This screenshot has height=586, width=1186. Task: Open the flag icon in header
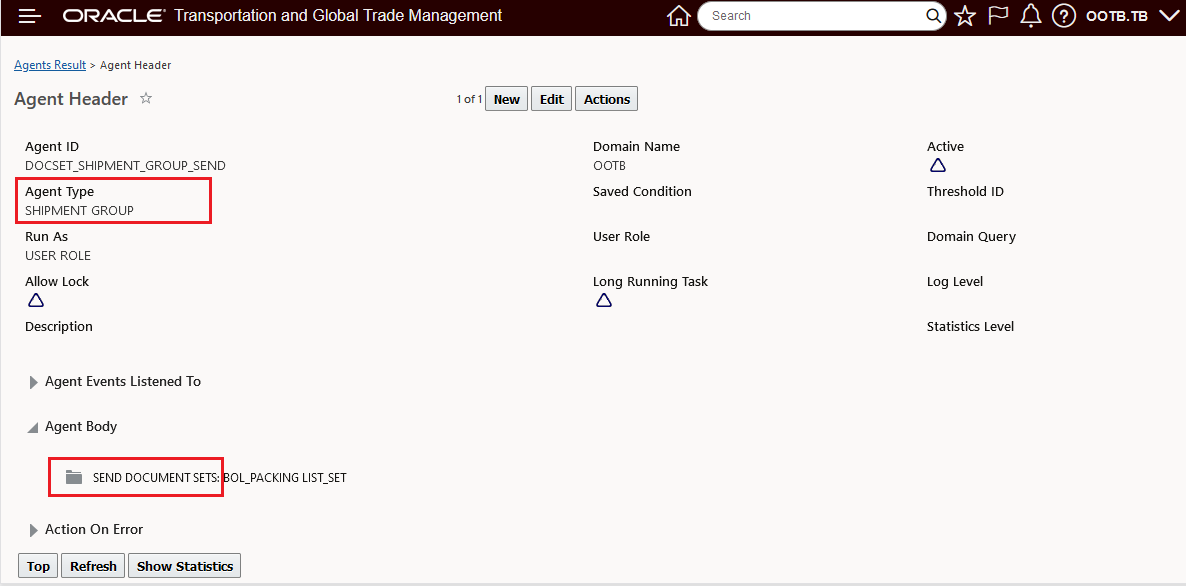tap(998, 16)
